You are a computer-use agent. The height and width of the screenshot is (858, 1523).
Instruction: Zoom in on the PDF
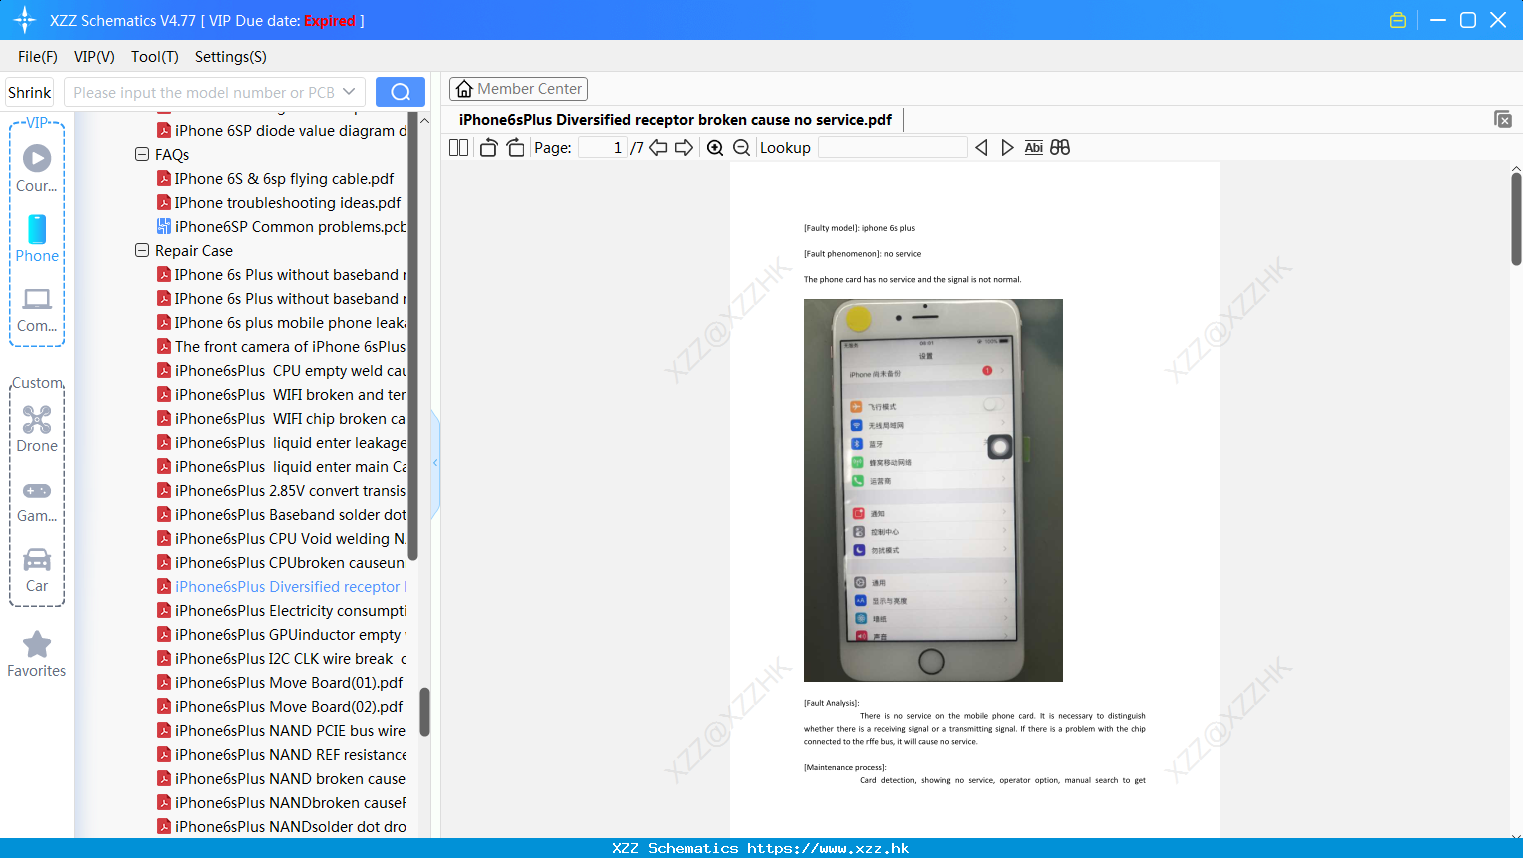(x=715, y=148)
